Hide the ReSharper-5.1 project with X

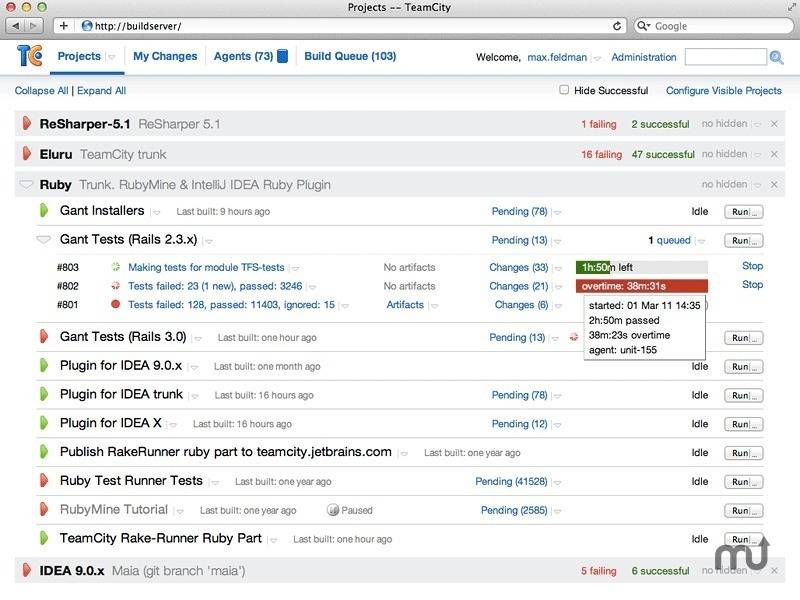pyautogui.click(x=774, y=124)
